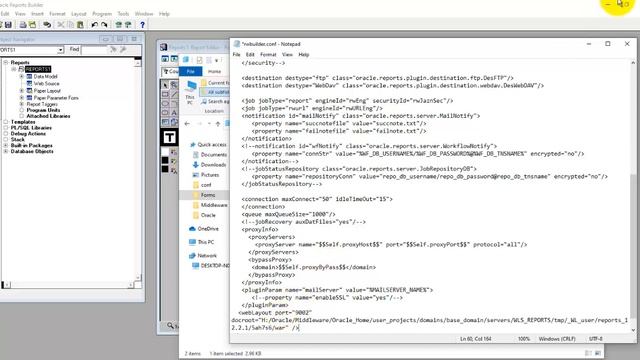This screenshot has width=640, height=360.
Task: Click the details view icon in Explorer status bar
Action: point(588,353)
